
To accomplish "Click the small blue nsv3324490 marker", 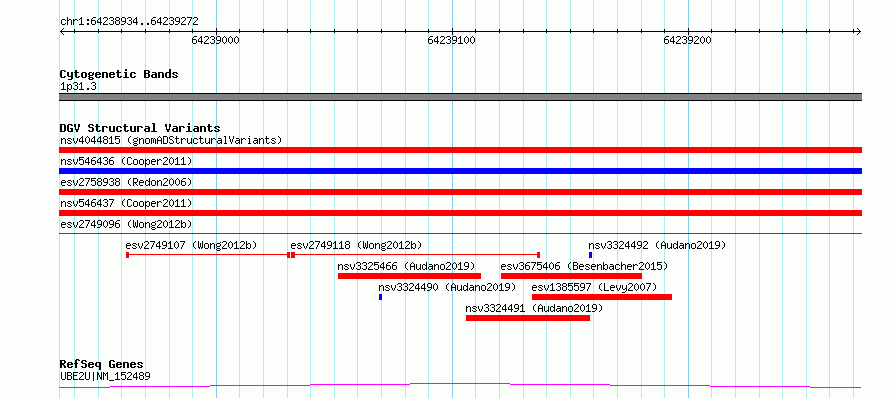I will [380, 297].
